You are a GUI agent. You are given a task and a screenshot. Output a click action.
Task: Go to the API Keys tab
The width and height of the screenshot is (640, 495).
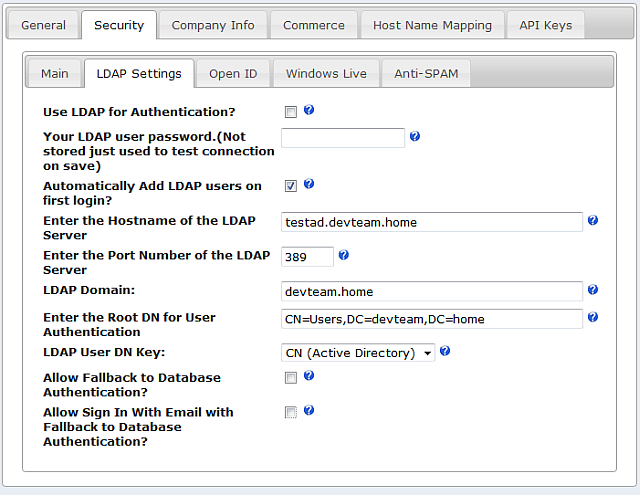point(545,25)
